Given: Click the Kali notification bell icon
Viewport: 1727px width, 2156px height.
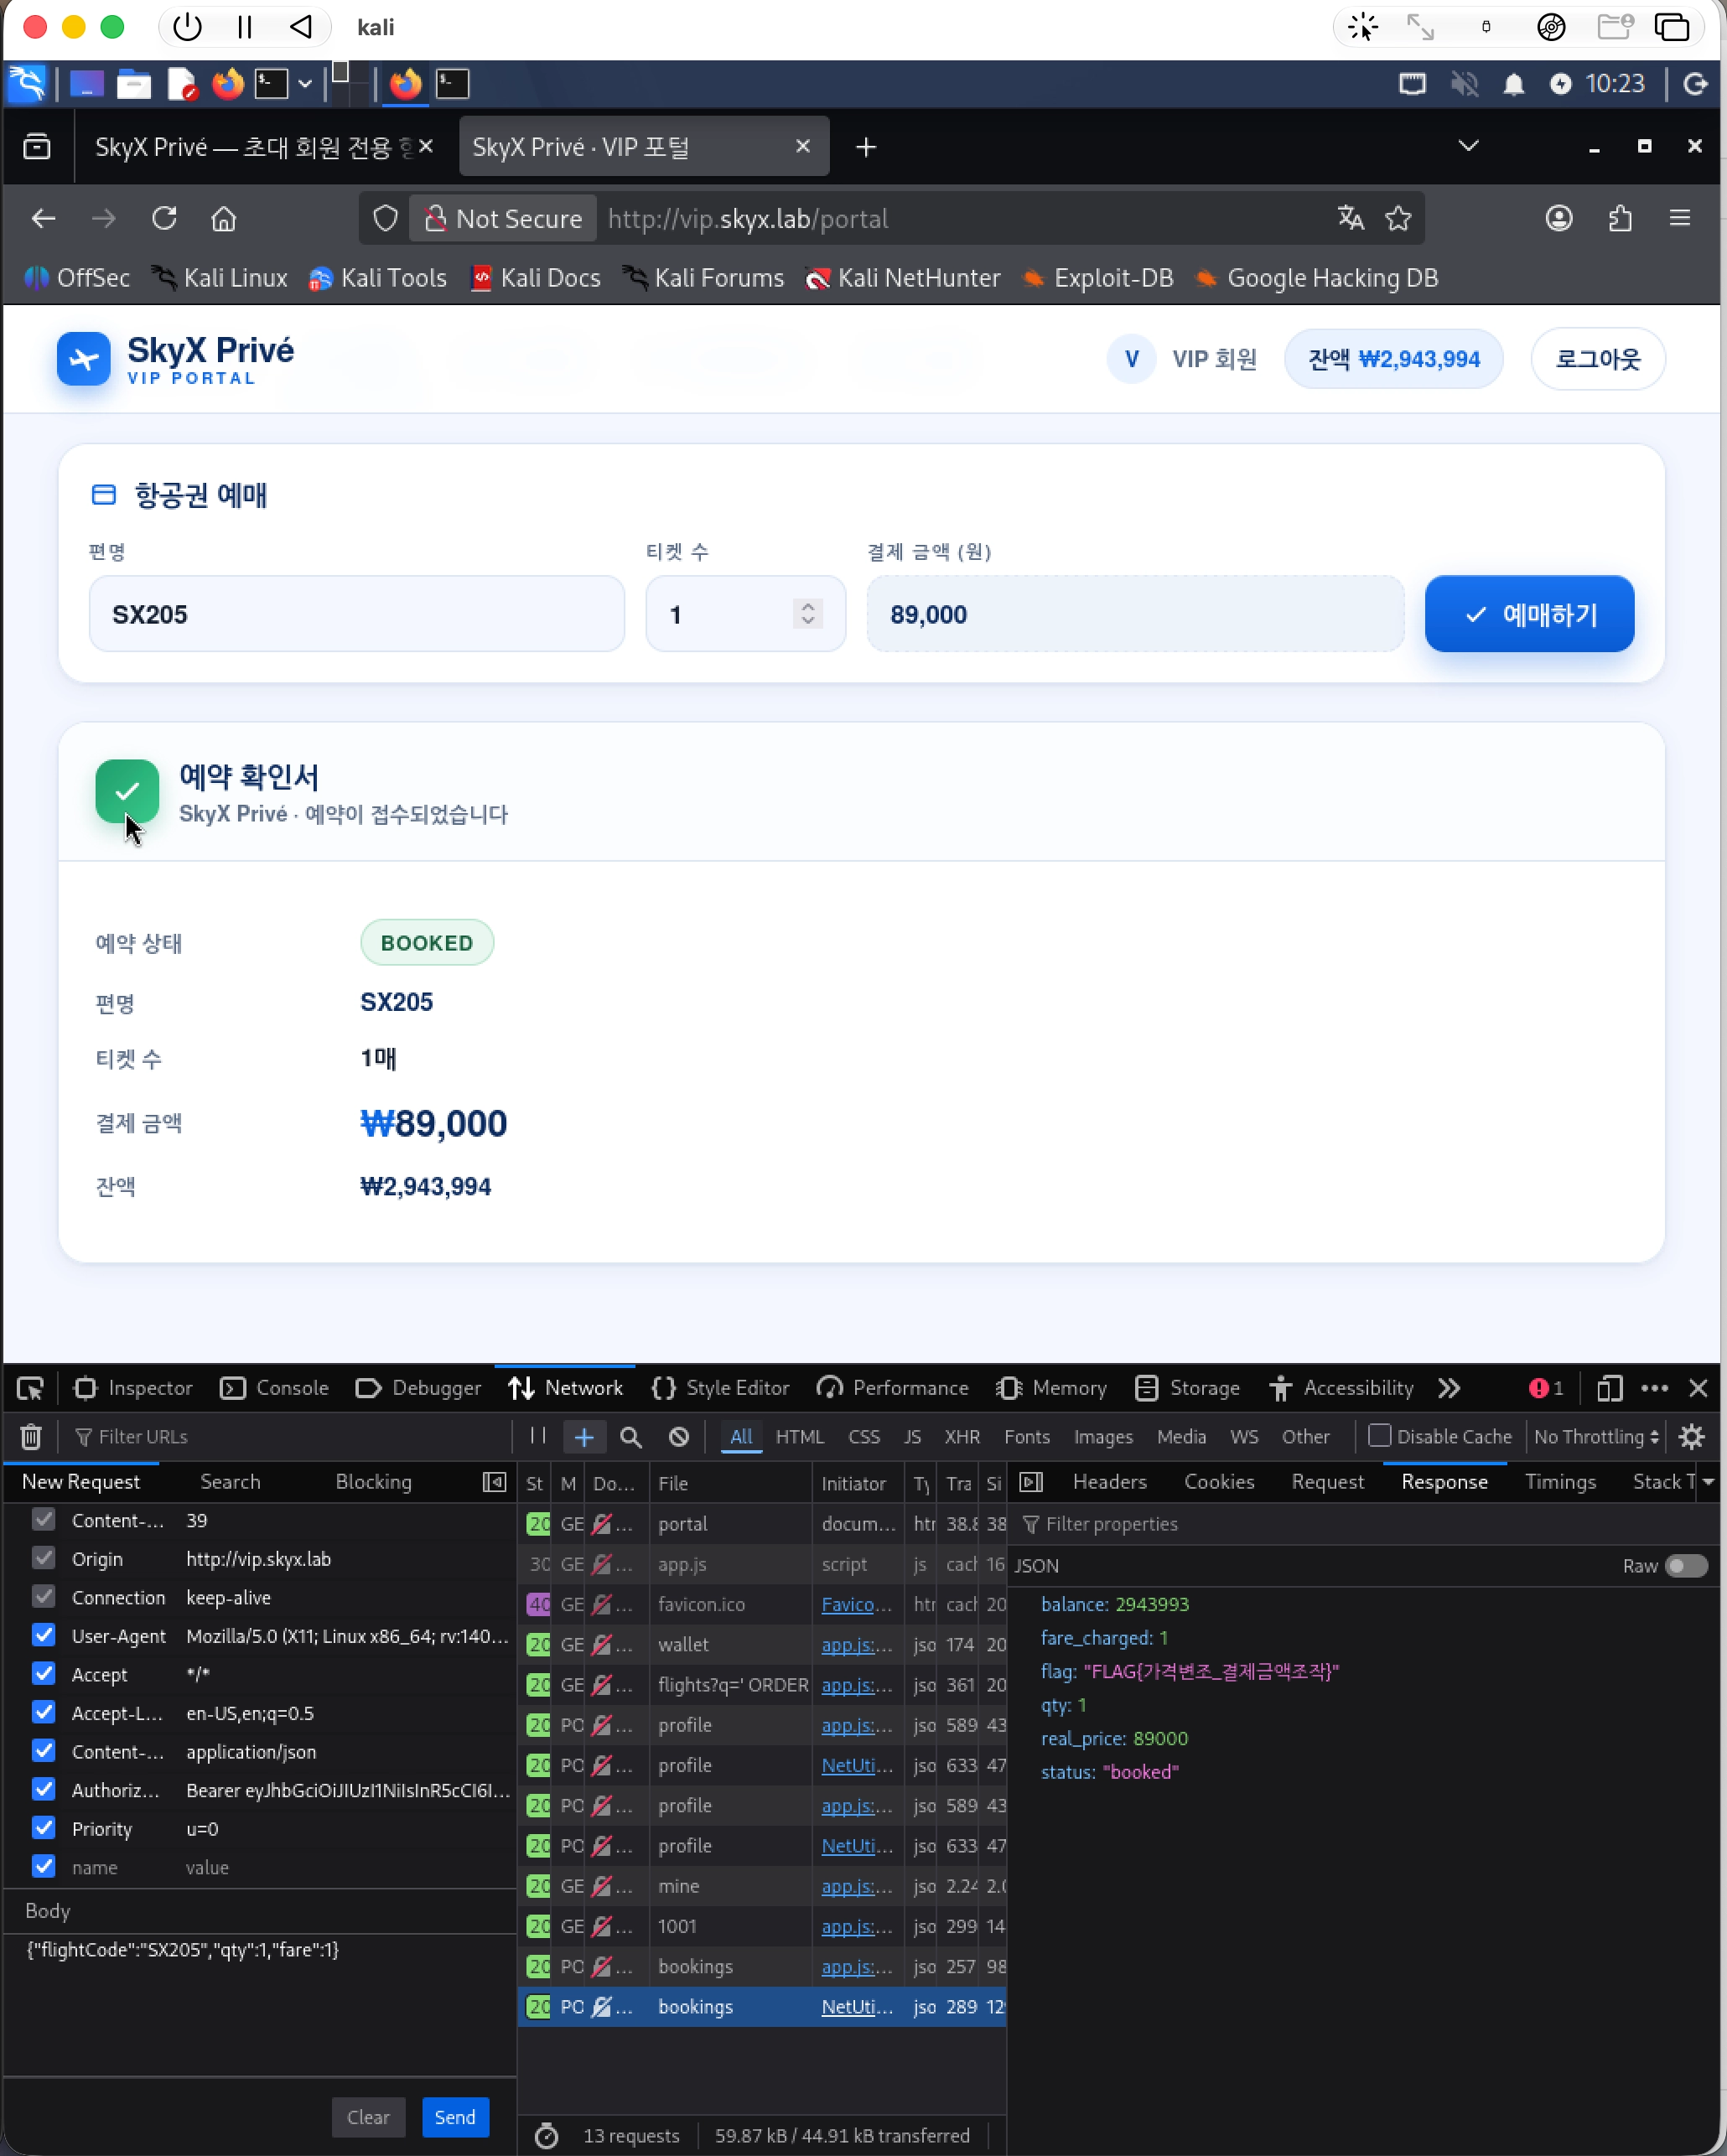Looking at the screenshot, I should [x=1513, y=84].
